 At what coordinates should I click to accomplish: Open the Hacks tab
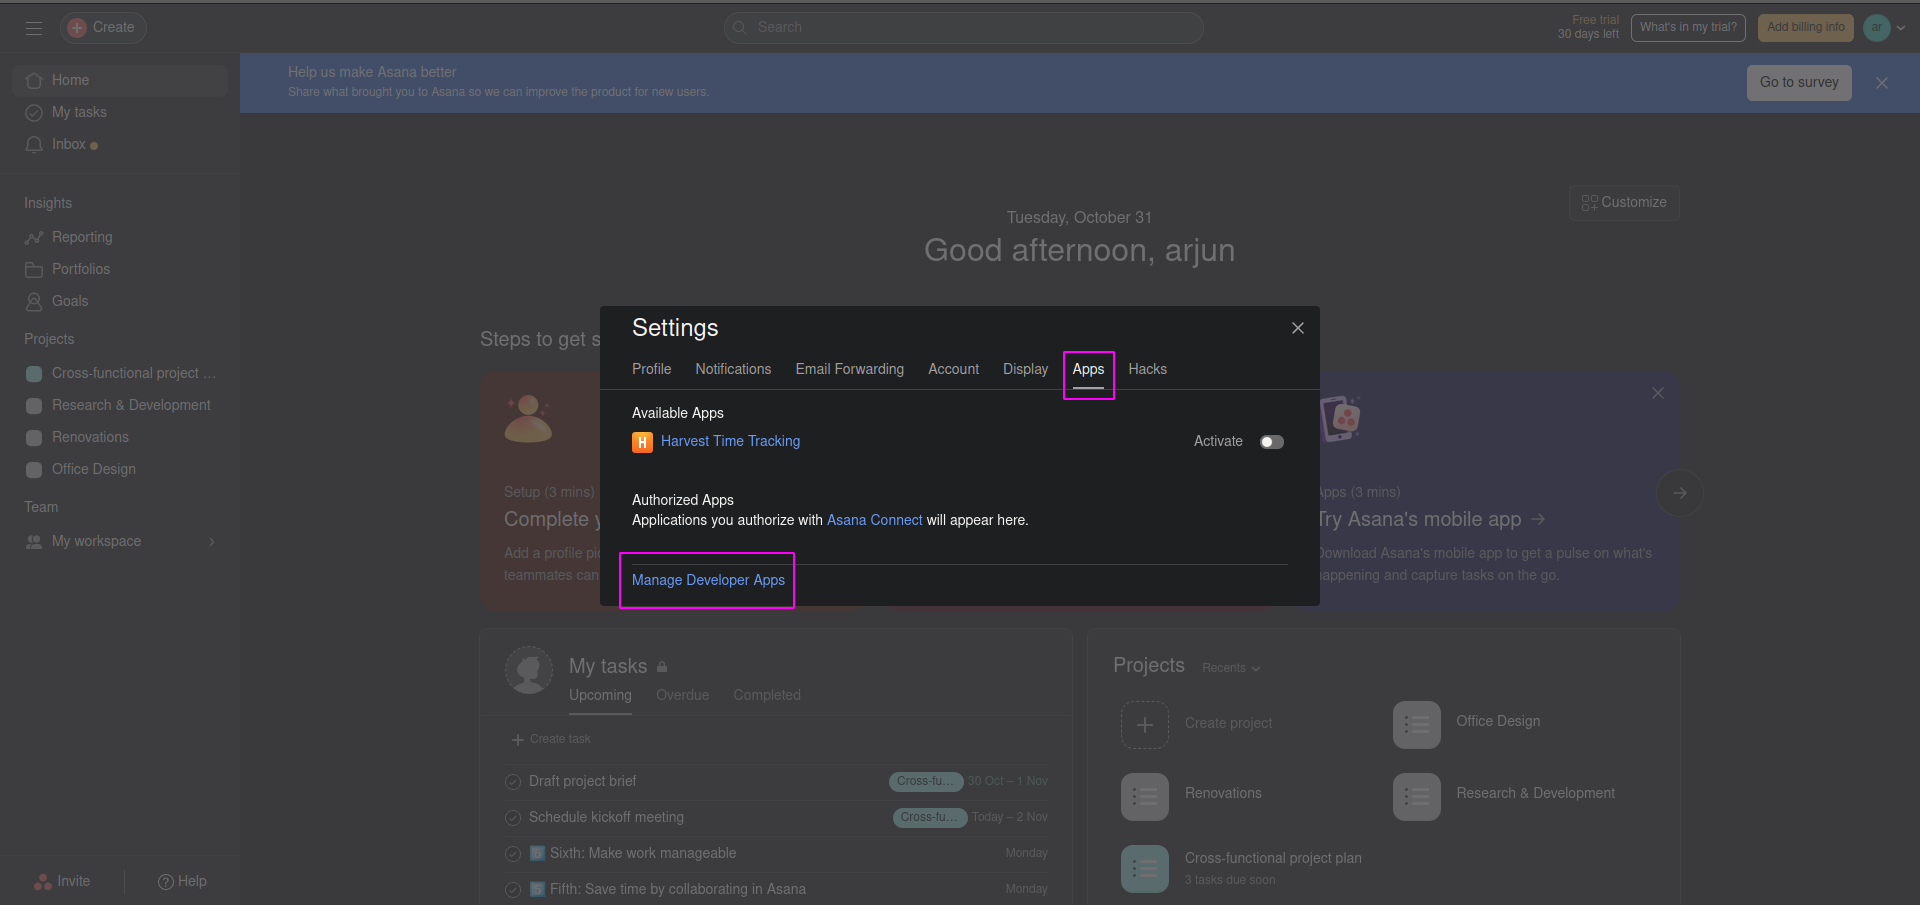coord(1148,369)
